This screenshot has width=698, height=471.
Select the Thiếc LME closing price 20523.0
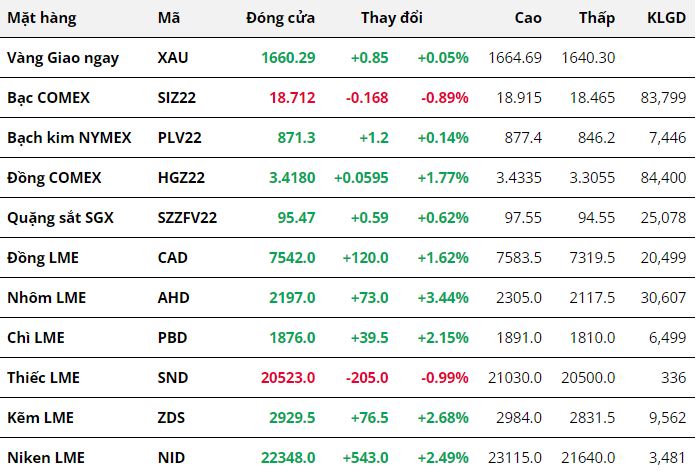pos(288,378)
